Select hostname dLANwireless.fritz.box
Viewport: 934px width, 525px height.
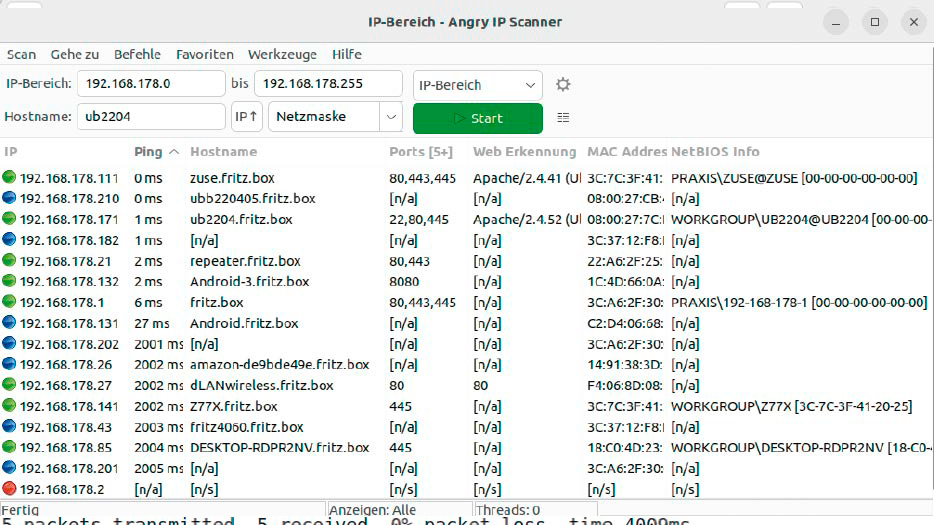pyautogui.click(x=261, y=385)
